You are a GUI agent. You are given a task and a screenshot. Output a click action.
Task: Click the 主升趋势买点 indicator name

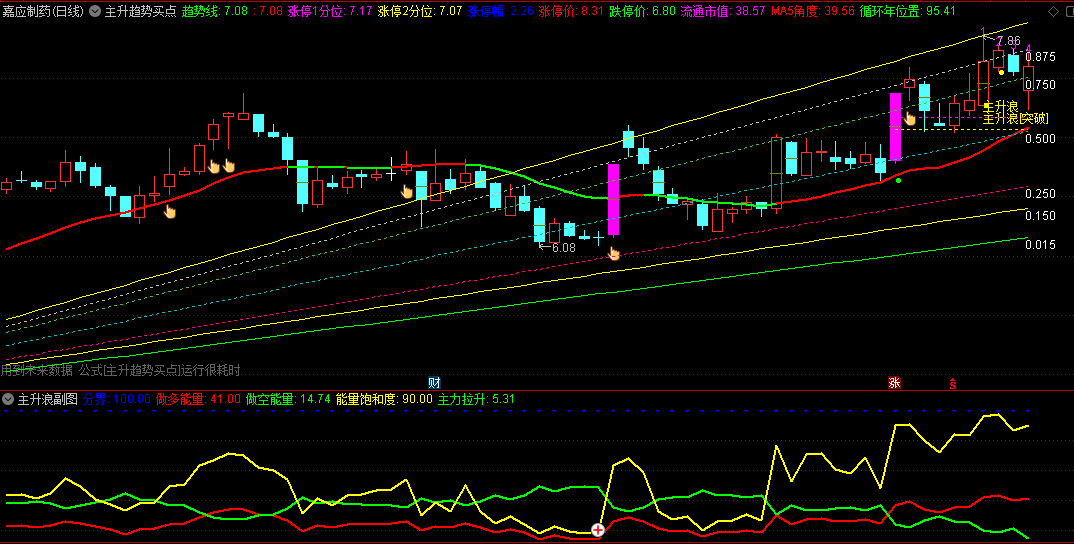coord(140,12)
